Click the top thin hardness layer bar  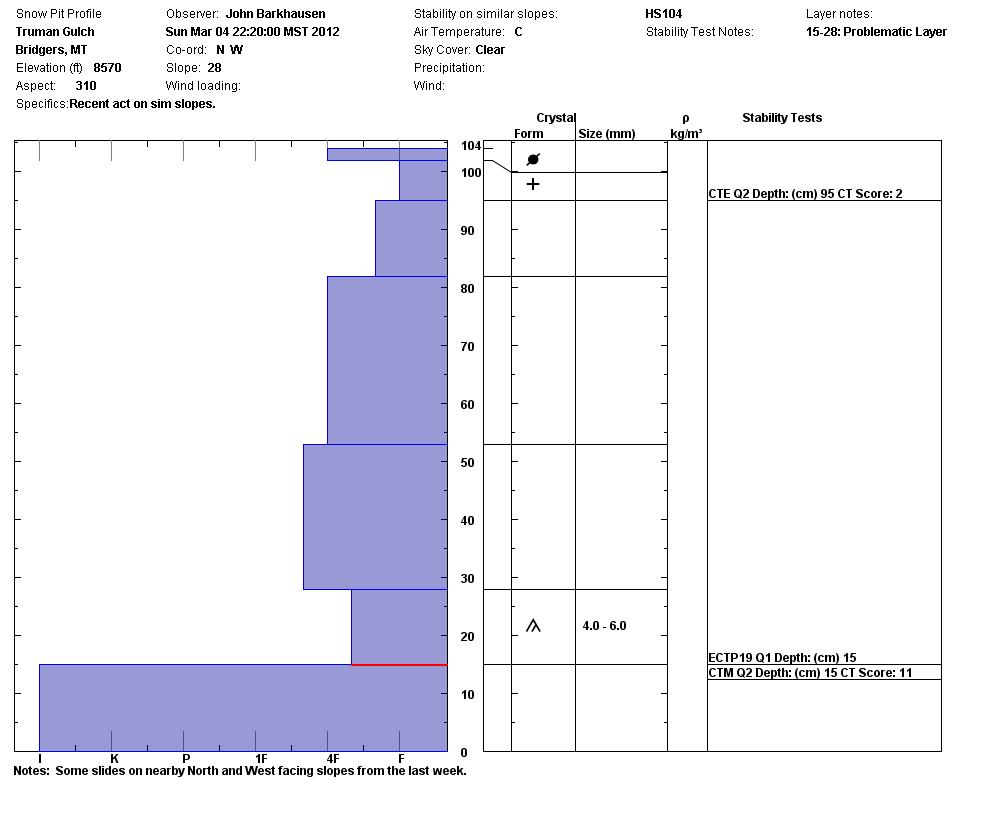[387, 154]
